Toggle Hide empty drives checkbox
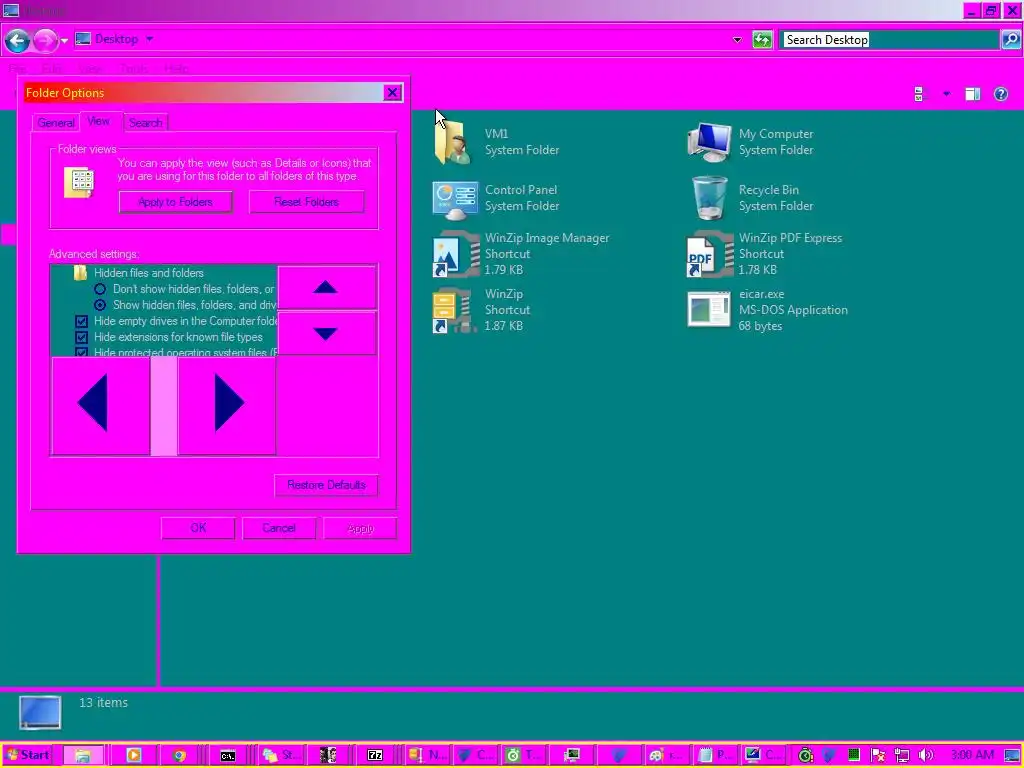 82,321
